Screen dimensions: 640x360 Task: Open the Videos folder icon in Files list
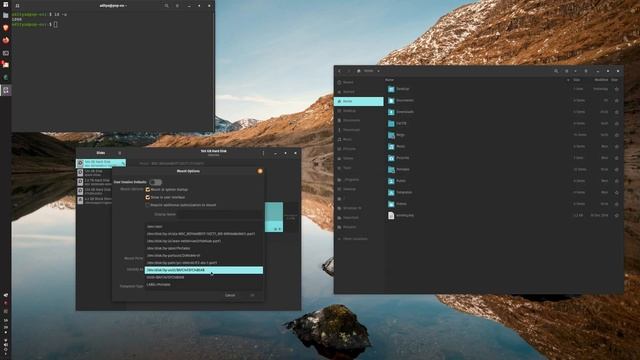(391, 204)
